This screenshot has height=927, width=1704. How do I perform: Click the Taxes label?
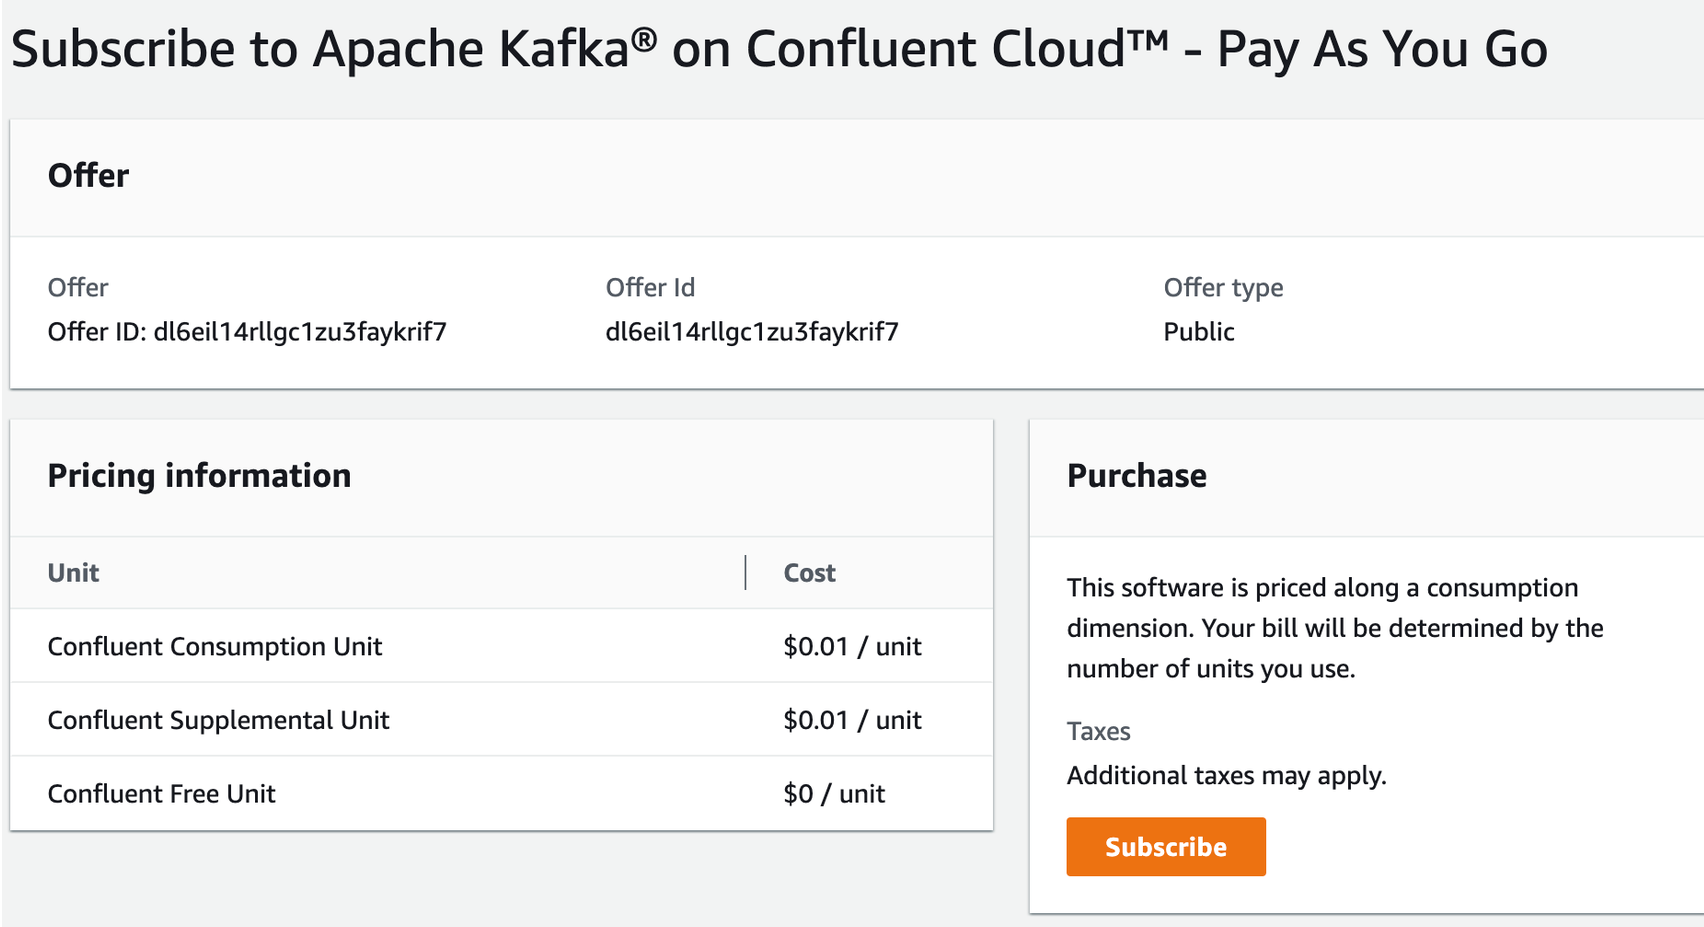(x=1098, y=731)
